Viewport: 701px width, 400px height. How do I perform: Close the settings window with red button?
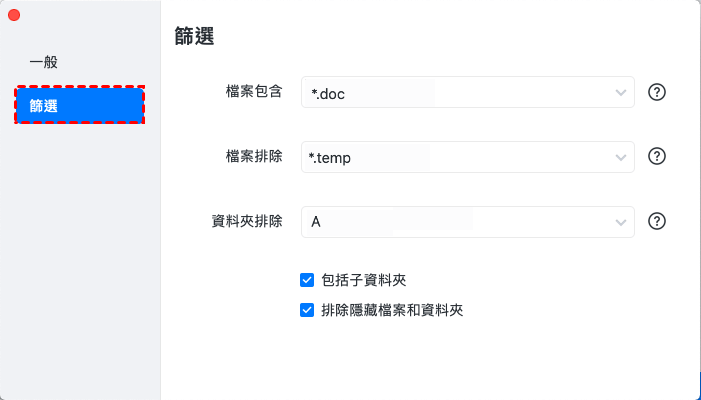point(14,15)
